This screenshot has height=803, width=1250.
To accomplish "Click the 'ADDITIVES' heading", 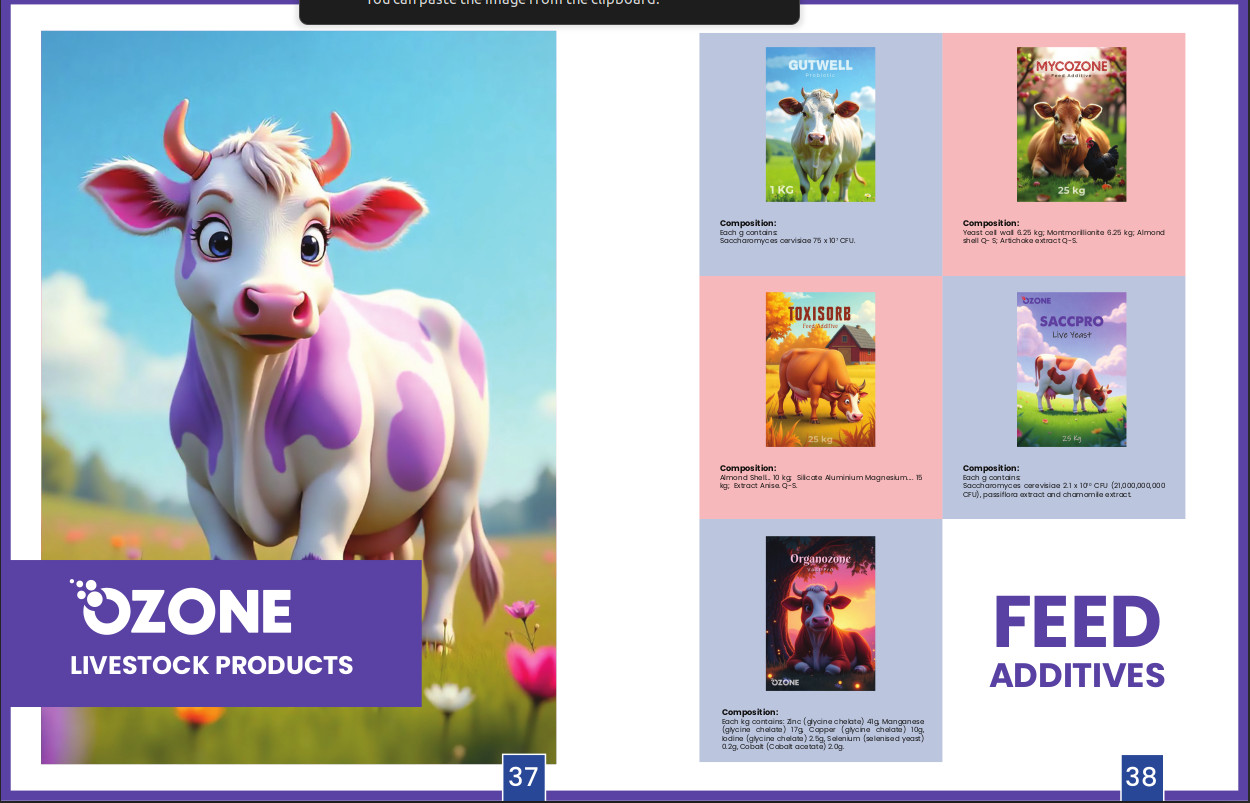I will pos(1077,675).
